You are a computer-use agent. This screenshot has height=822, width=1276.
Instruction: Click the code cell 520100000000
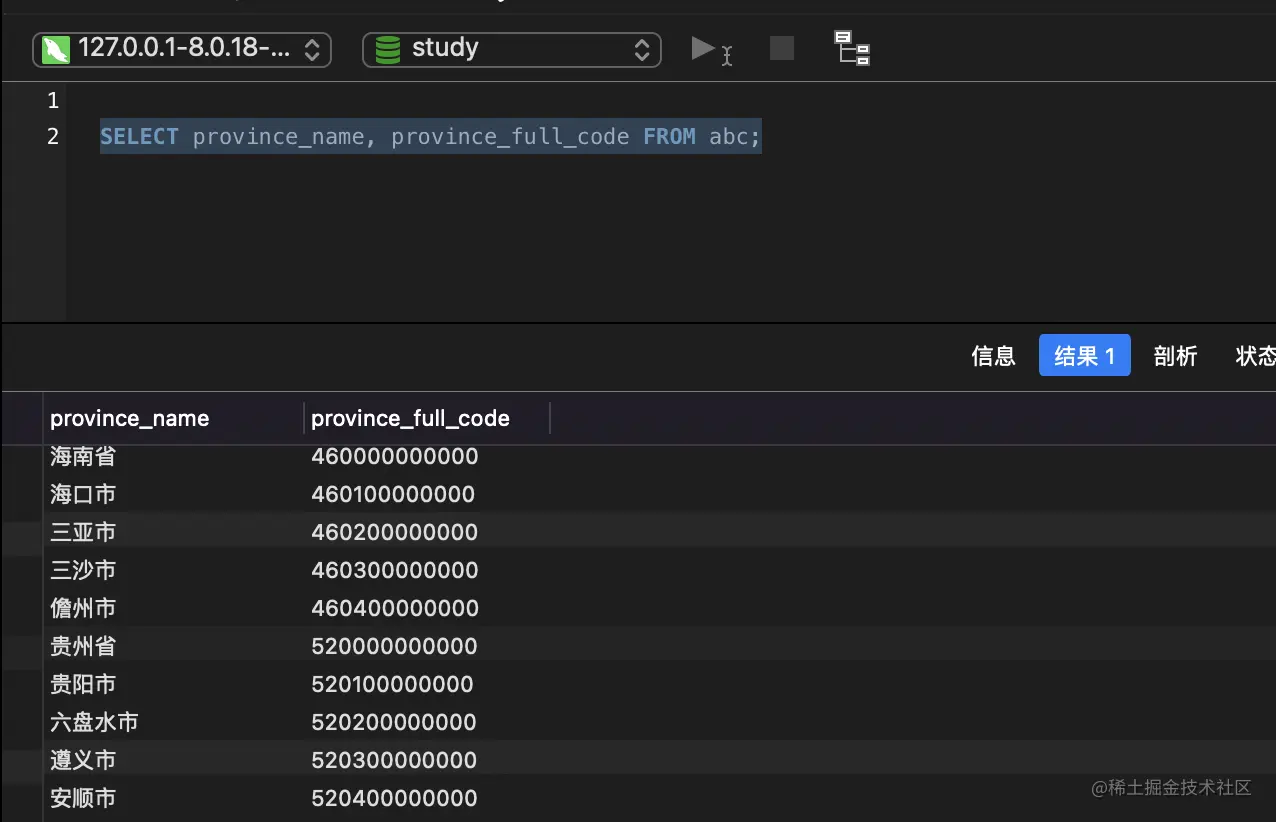[x=393, y=684]
